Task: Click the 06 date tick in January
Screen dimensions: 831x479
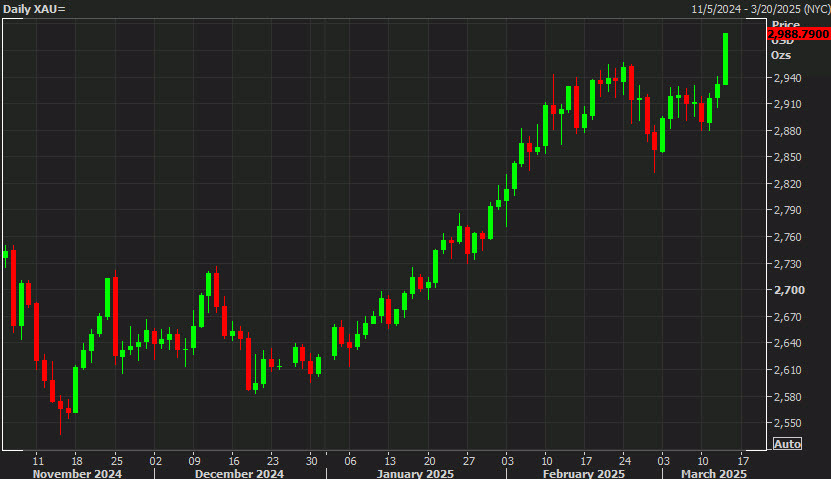Action: (x=350, y=460)
